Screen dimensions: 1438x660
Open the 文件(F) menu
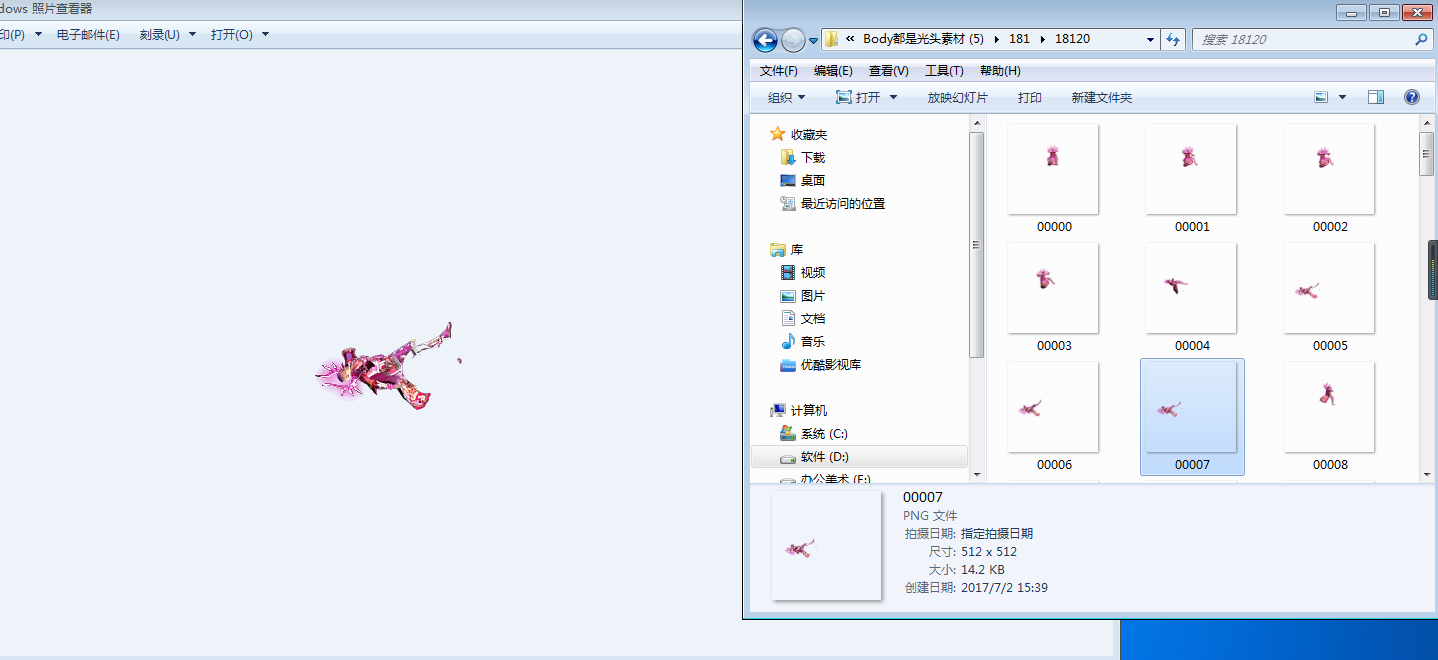779,71
